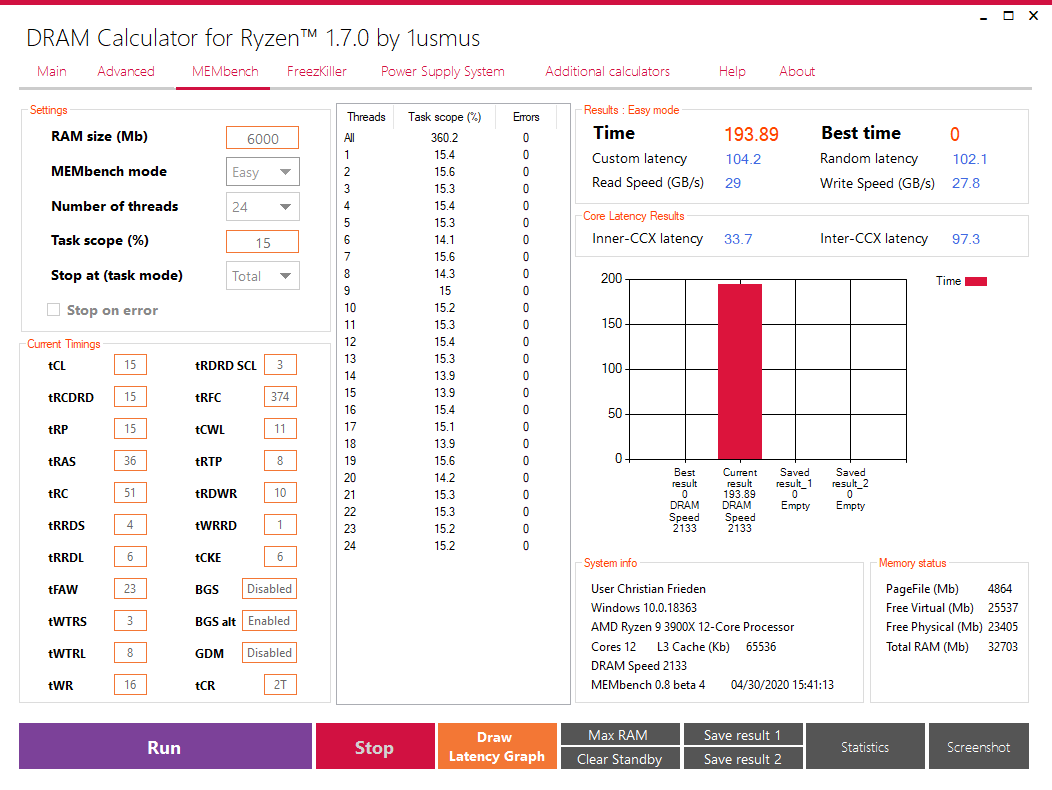Click the tRP timing field

pyautogui.click(x=130, y=428)
